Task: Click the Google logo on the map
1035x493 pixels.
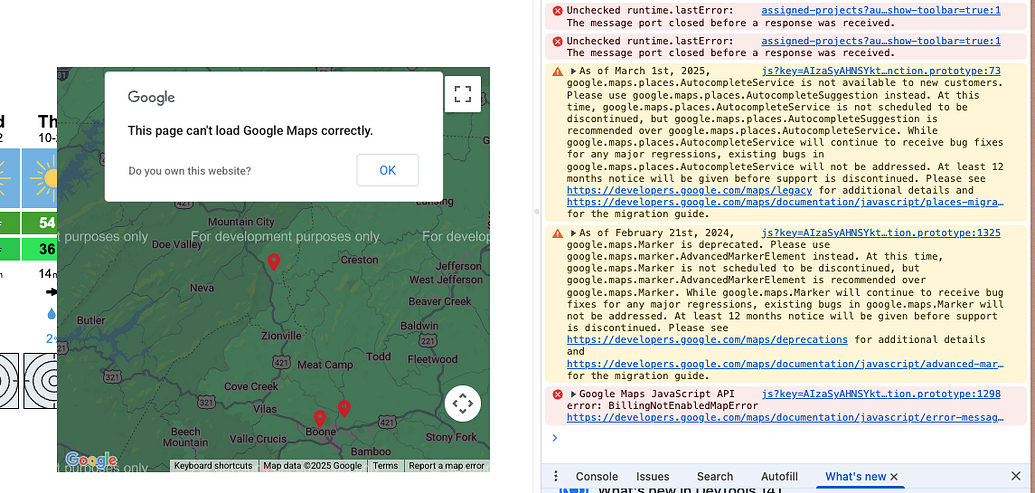Action: click(91, 460)
